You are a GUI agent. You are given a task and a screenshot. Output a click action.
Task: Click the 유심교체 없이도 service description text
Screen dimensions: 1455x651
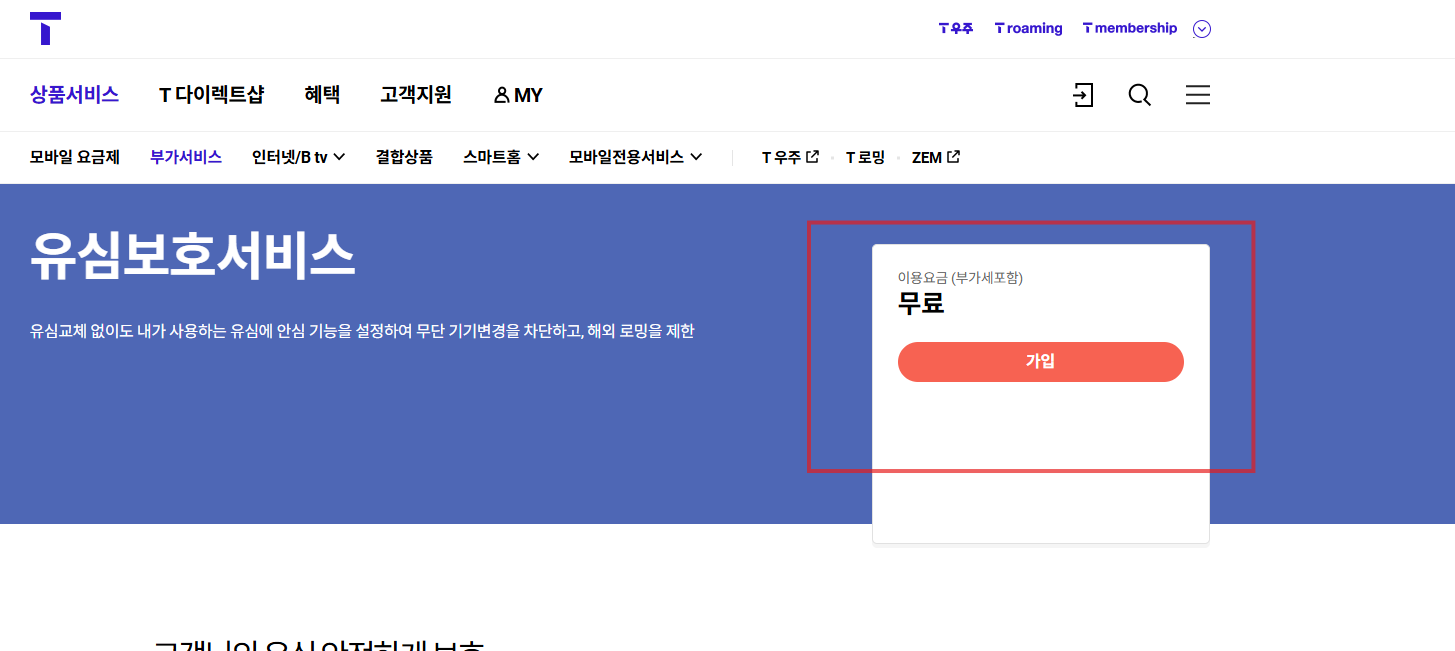pos(362,331)
